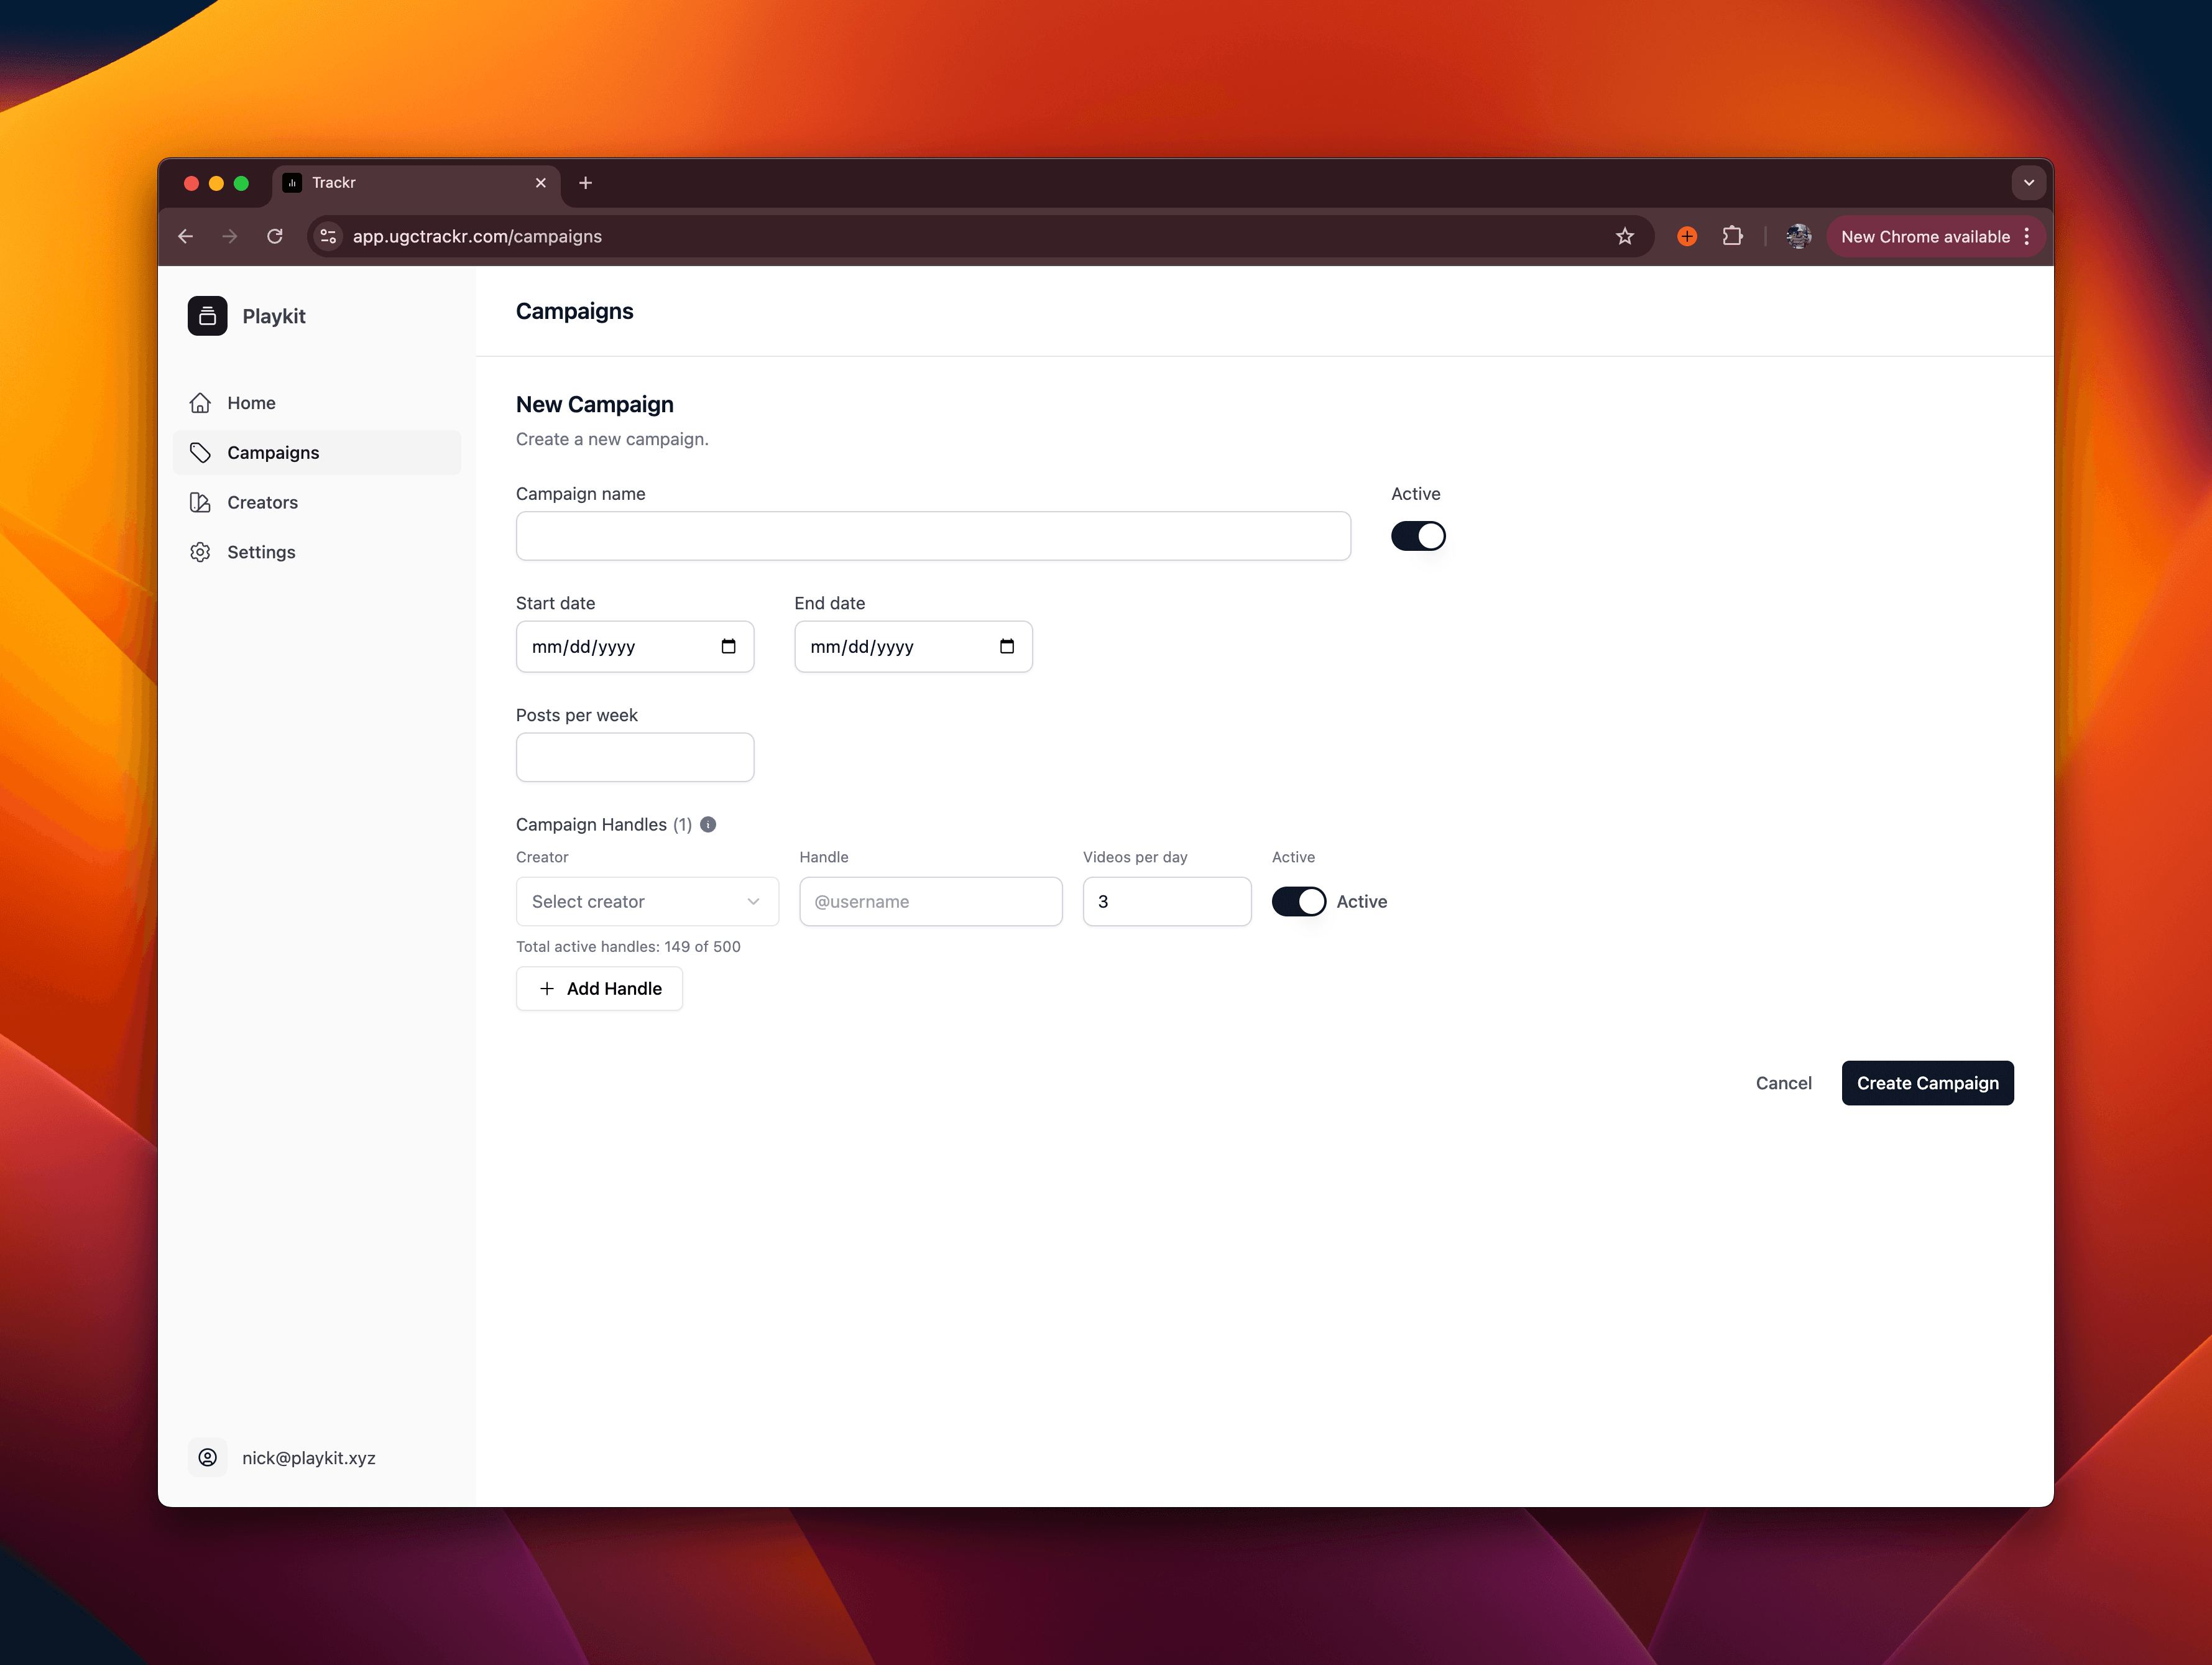Click Create Campaign
The height and width of the screenshot is (1665, 2212).
click(1927, 1083)
